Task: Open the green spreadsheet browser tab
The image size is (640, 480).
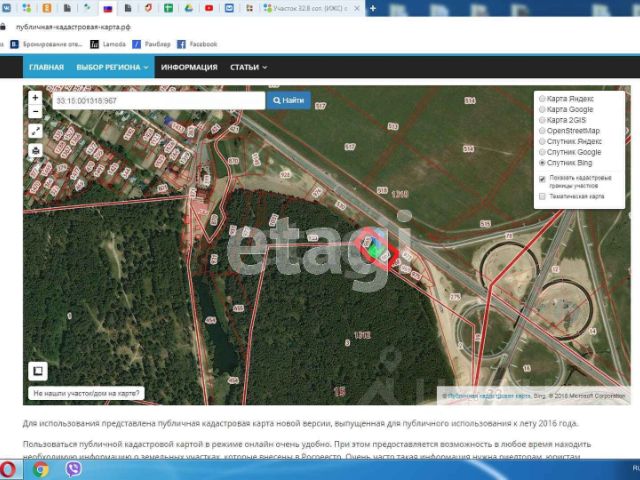Action: coord(168,8)
